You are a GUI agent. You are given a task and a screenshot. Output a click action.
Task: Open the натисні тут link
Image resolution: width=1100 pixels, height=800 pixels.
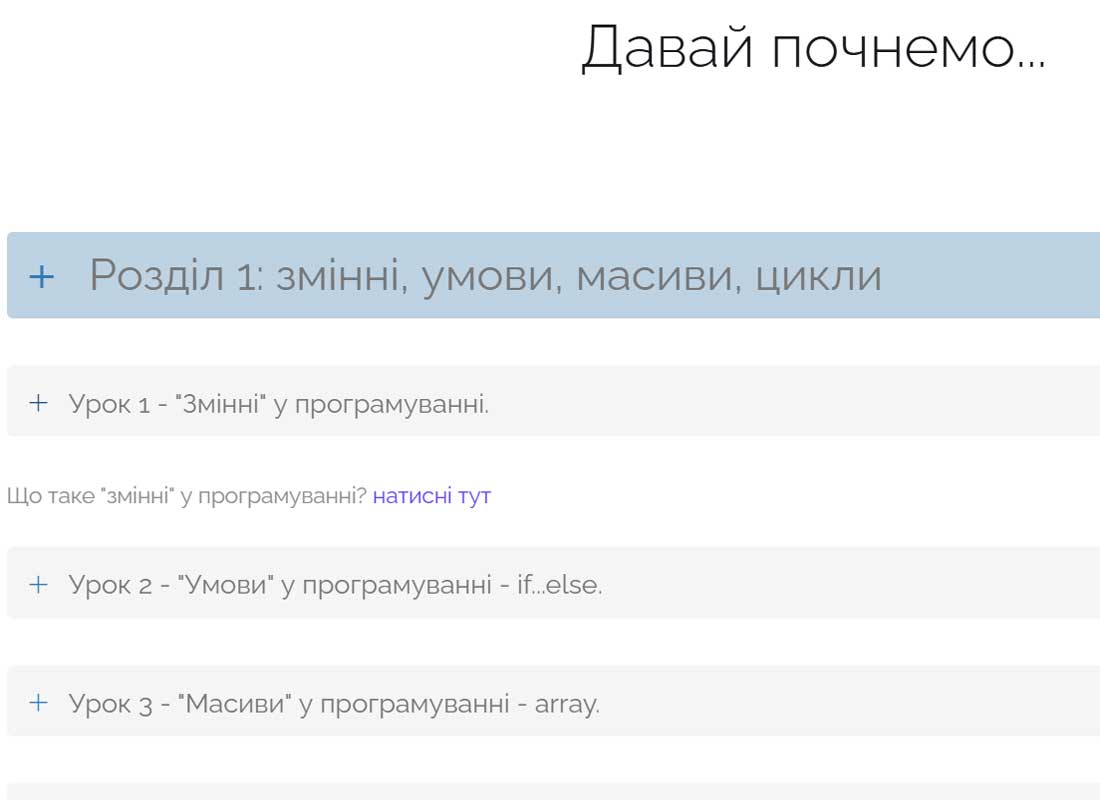tap(431, 496)
